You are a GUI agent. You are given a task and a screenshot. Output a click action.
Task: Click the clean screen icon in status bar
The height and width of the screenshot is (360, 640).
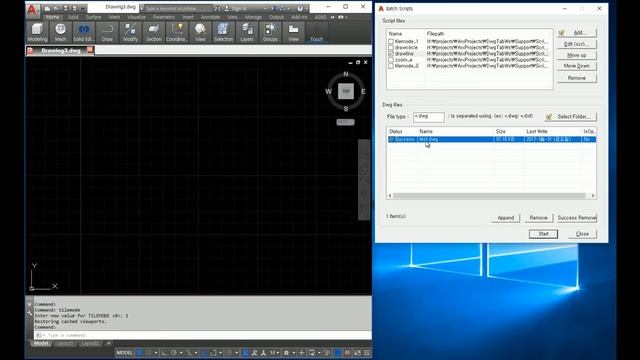[358, 353]
